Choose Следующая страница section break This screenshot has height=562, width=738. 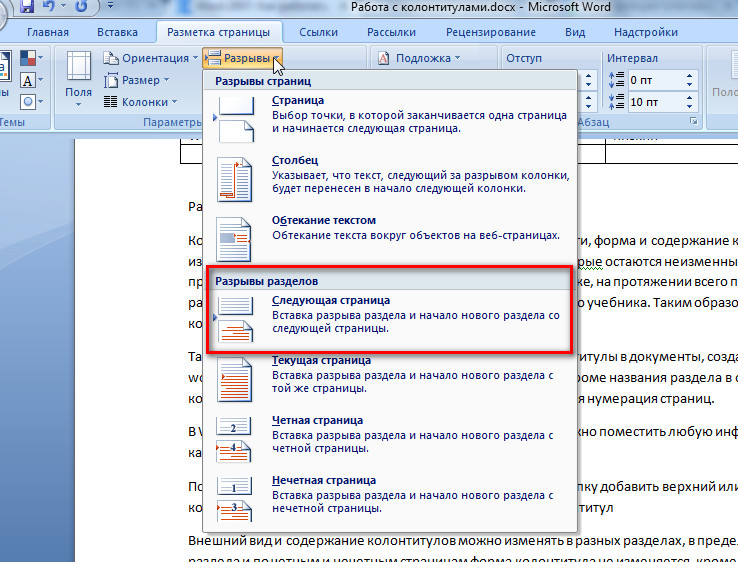tap(390, 319)
